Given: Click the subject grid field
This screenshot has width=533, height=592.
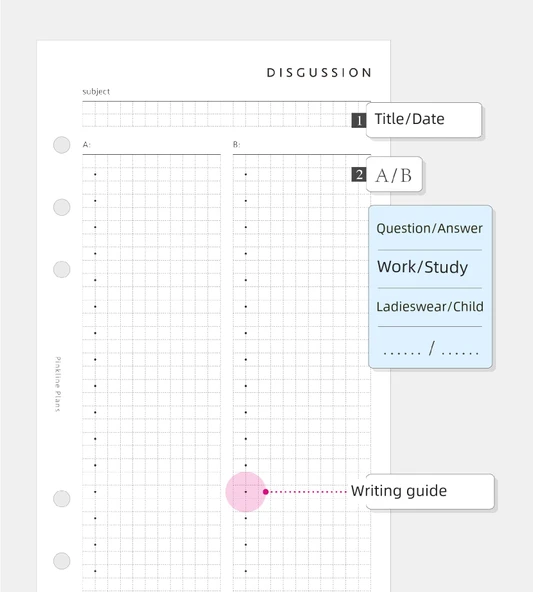Looking at the screenshot, I should pos(226,114).
